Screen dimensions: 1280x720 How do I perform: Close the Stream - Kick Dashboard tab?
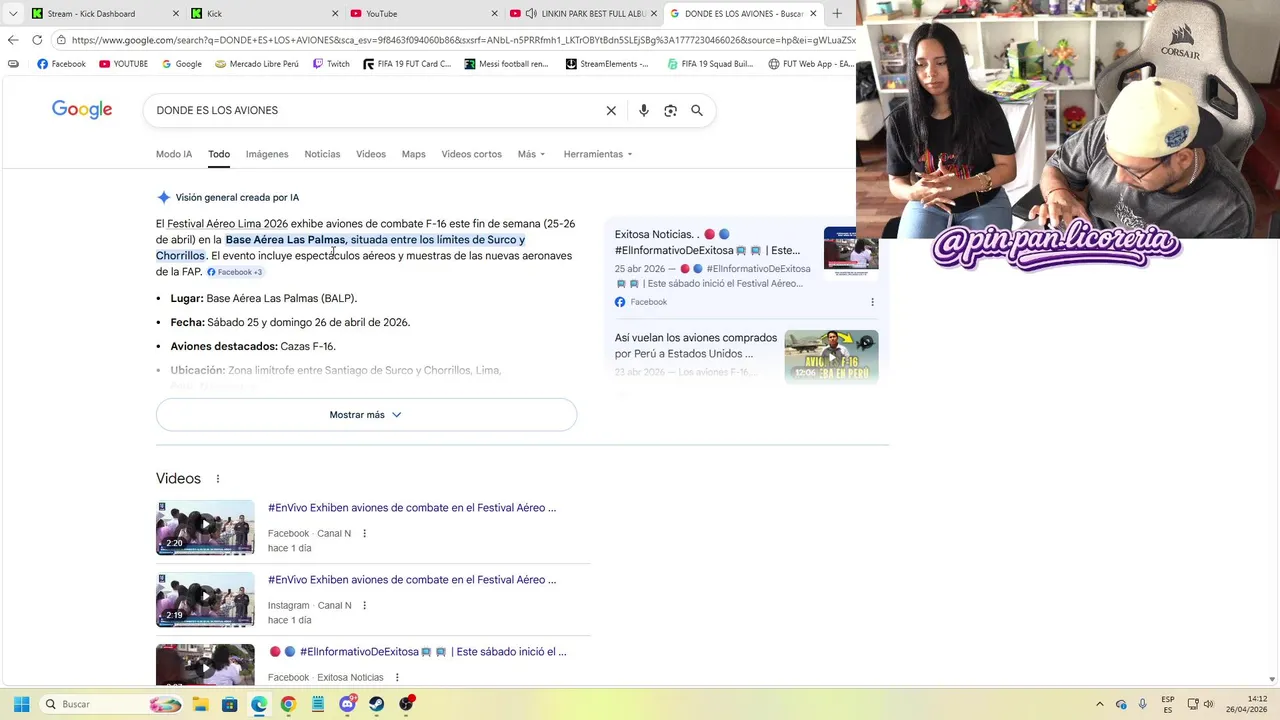176,13
